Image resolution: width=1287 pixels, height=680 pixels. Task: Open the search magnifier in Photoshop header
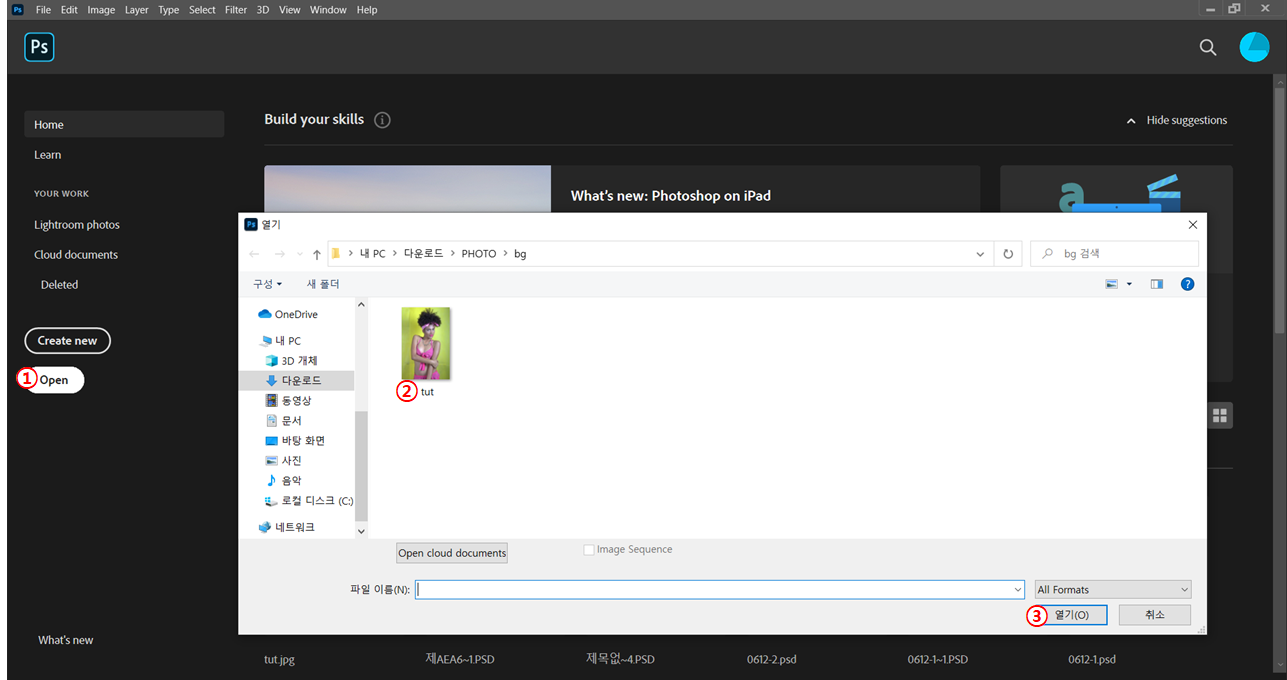point(1208,47)
